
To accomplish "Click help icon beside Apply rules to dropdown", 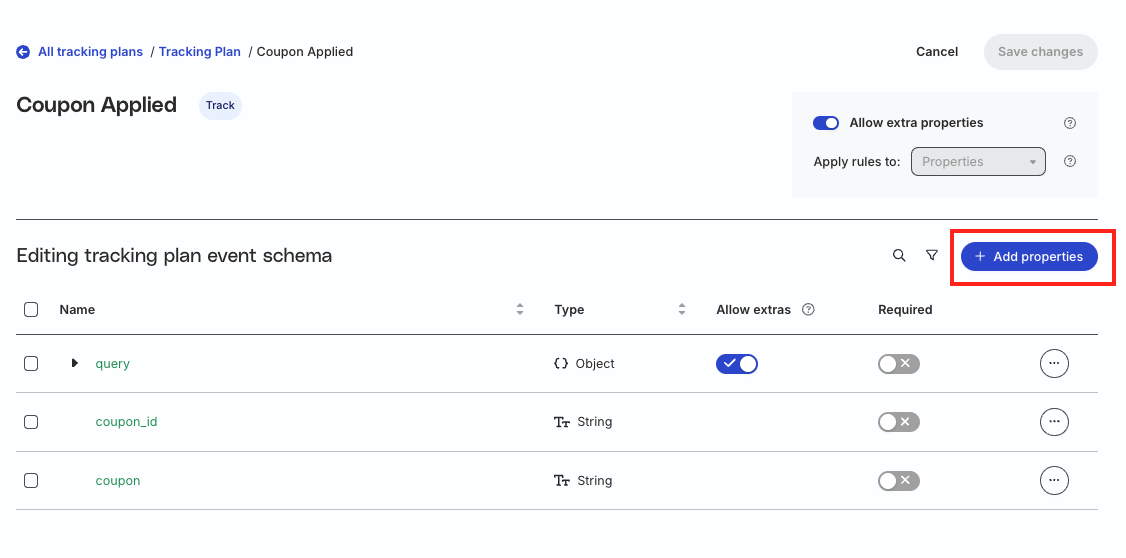I will tap(1070, 161).
